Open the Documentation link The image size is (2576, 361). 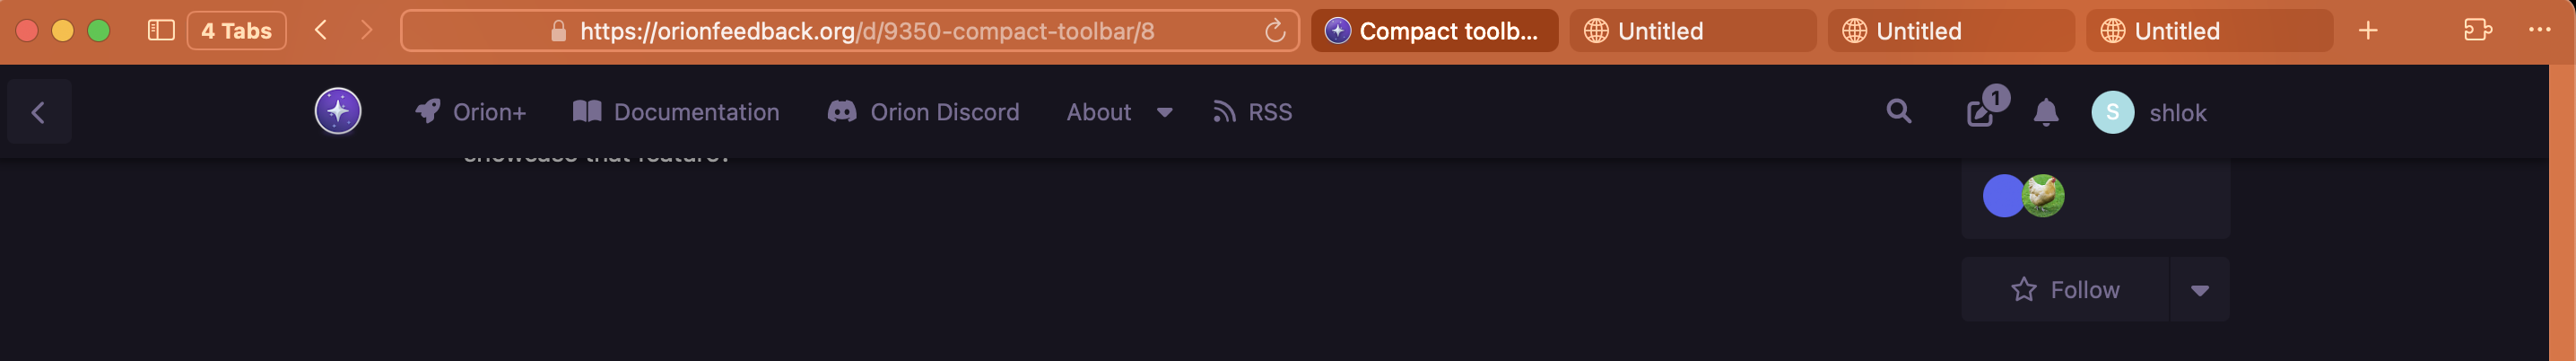tap(676, 112)
